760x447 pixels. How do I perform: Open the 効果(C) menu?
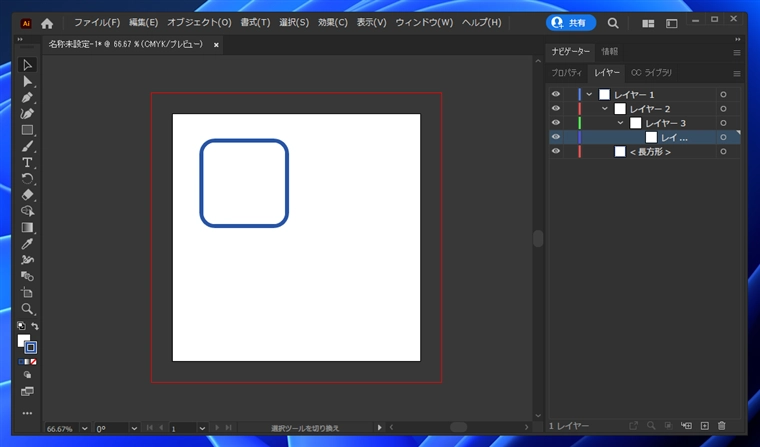click(332, 22)
